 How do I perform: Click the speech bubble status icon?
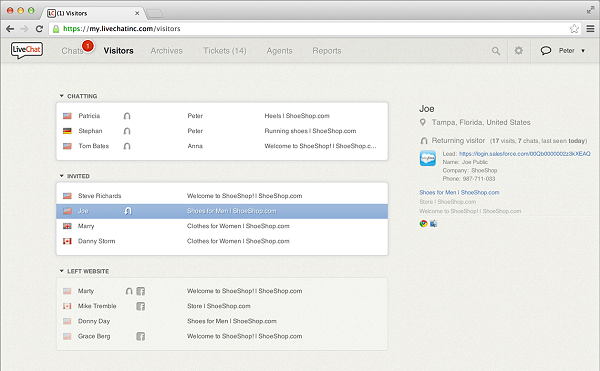pos(546,50)
